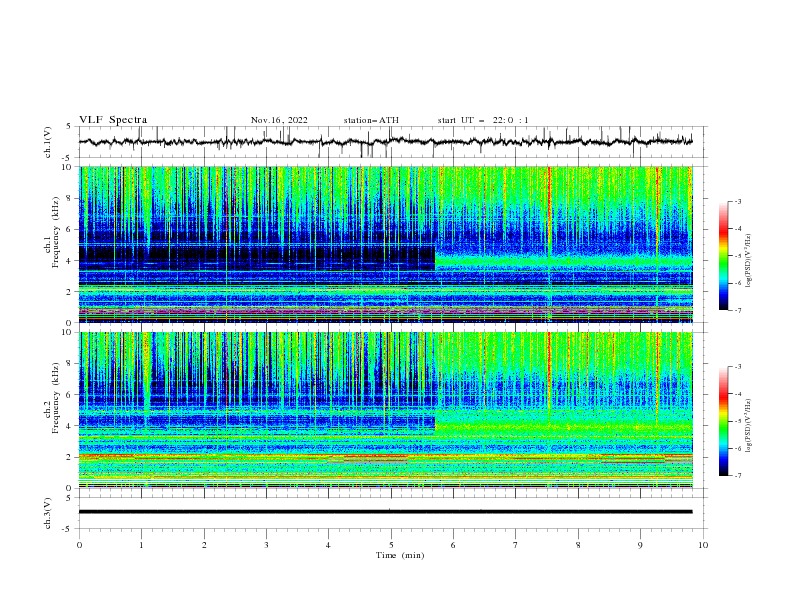Click the lower ch.2 color scale bar
792x612 pixels.
point(724,421)
